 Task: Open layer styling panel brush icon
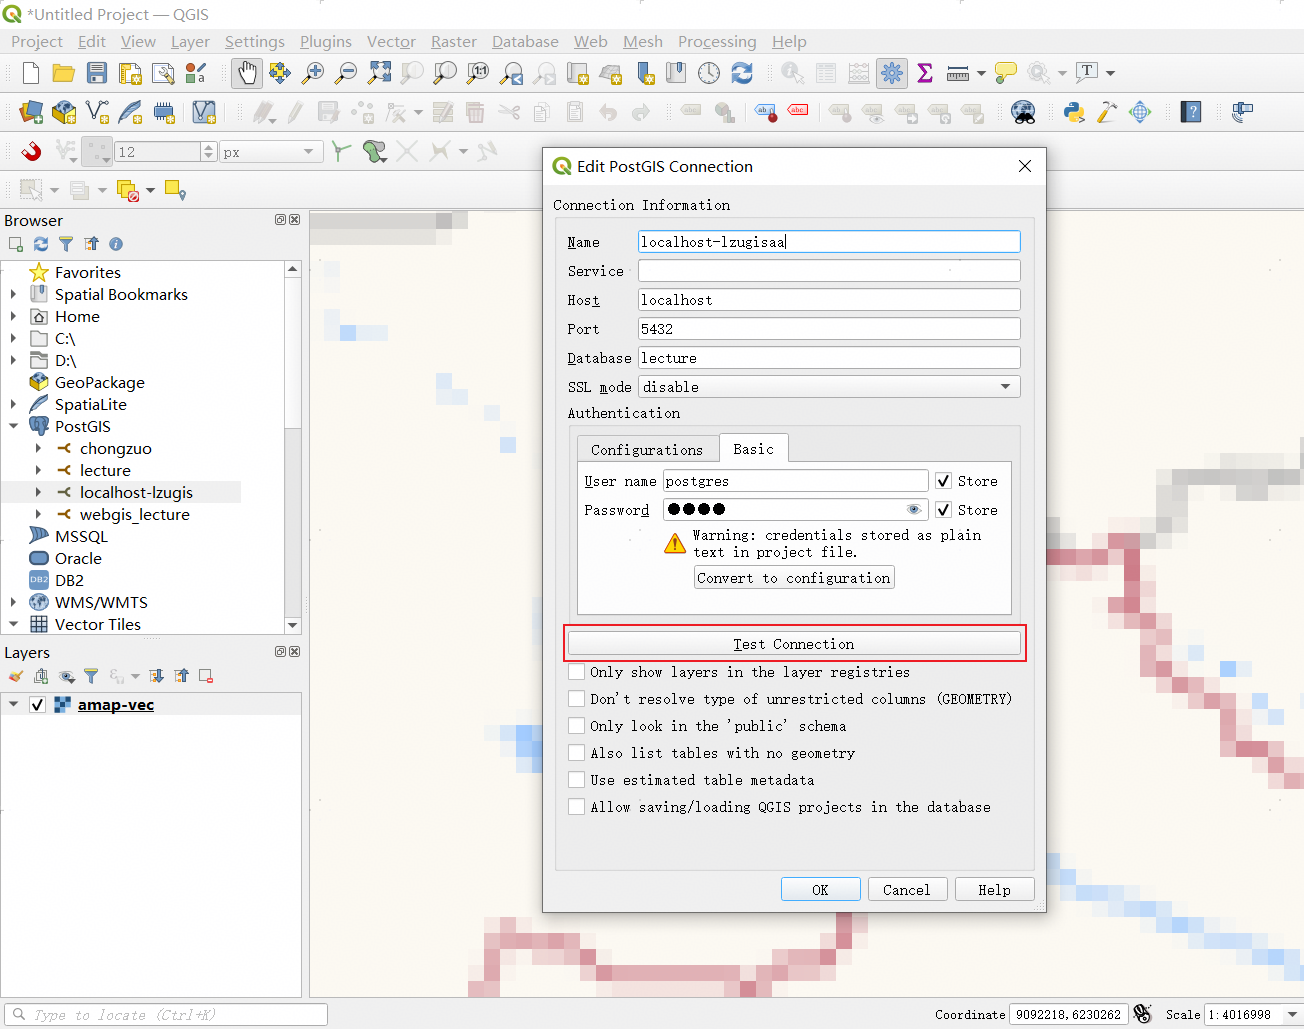pyautogui.click(x=16, y=676)
